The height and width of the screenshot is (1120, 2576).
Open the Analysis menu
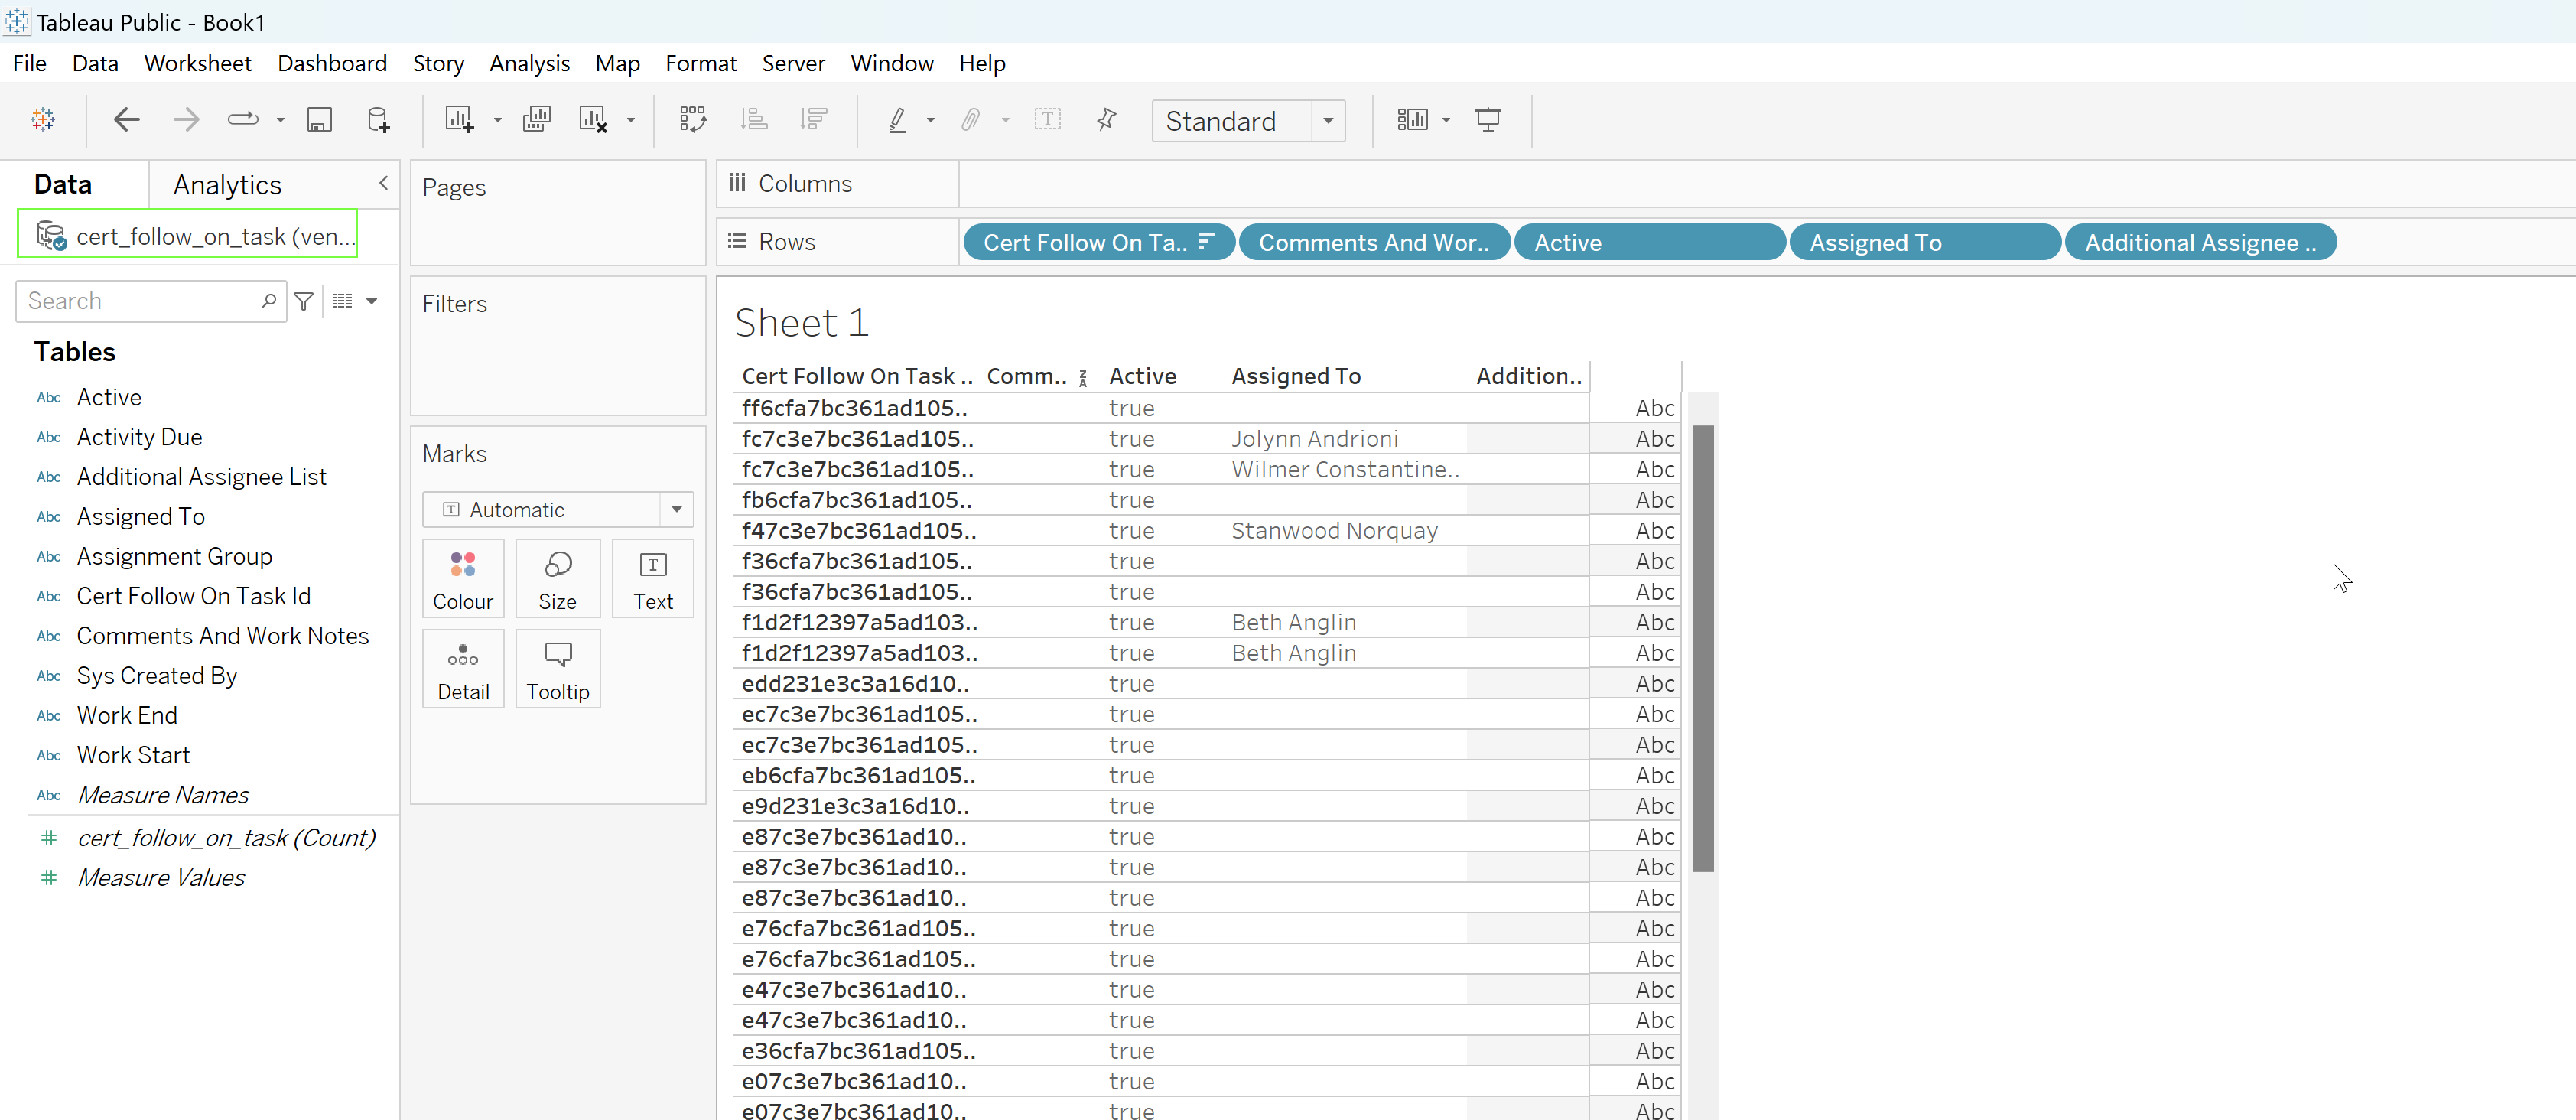[x=529, y=63]
